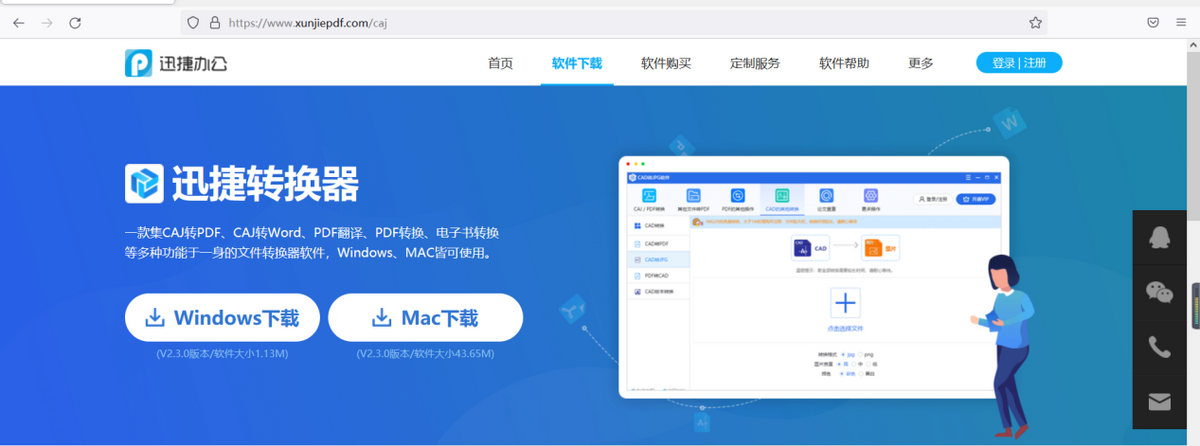Viewport: 1200px width, 446px height.
Task: Expand the 更多 nav menu
Action: (x=921, y=63)
